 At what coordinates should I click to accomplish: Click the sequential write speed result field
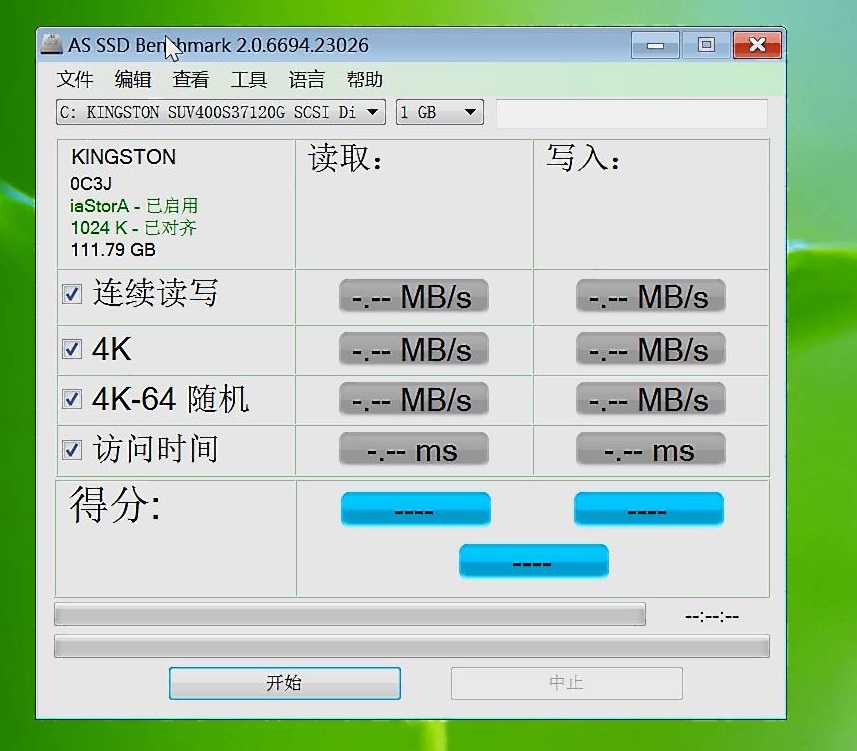[x=650, y=296]
